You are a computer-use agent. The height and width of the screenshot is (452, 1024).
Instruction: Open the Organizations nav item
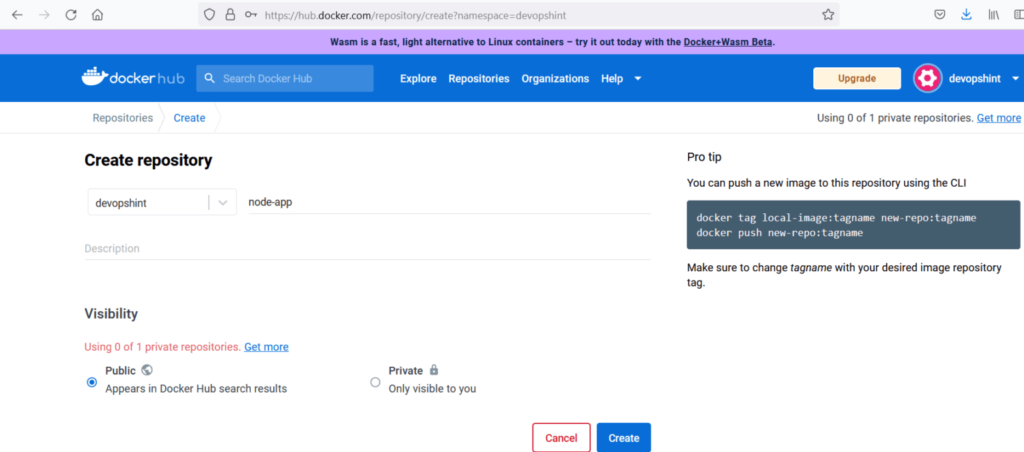tap(555, 78)
